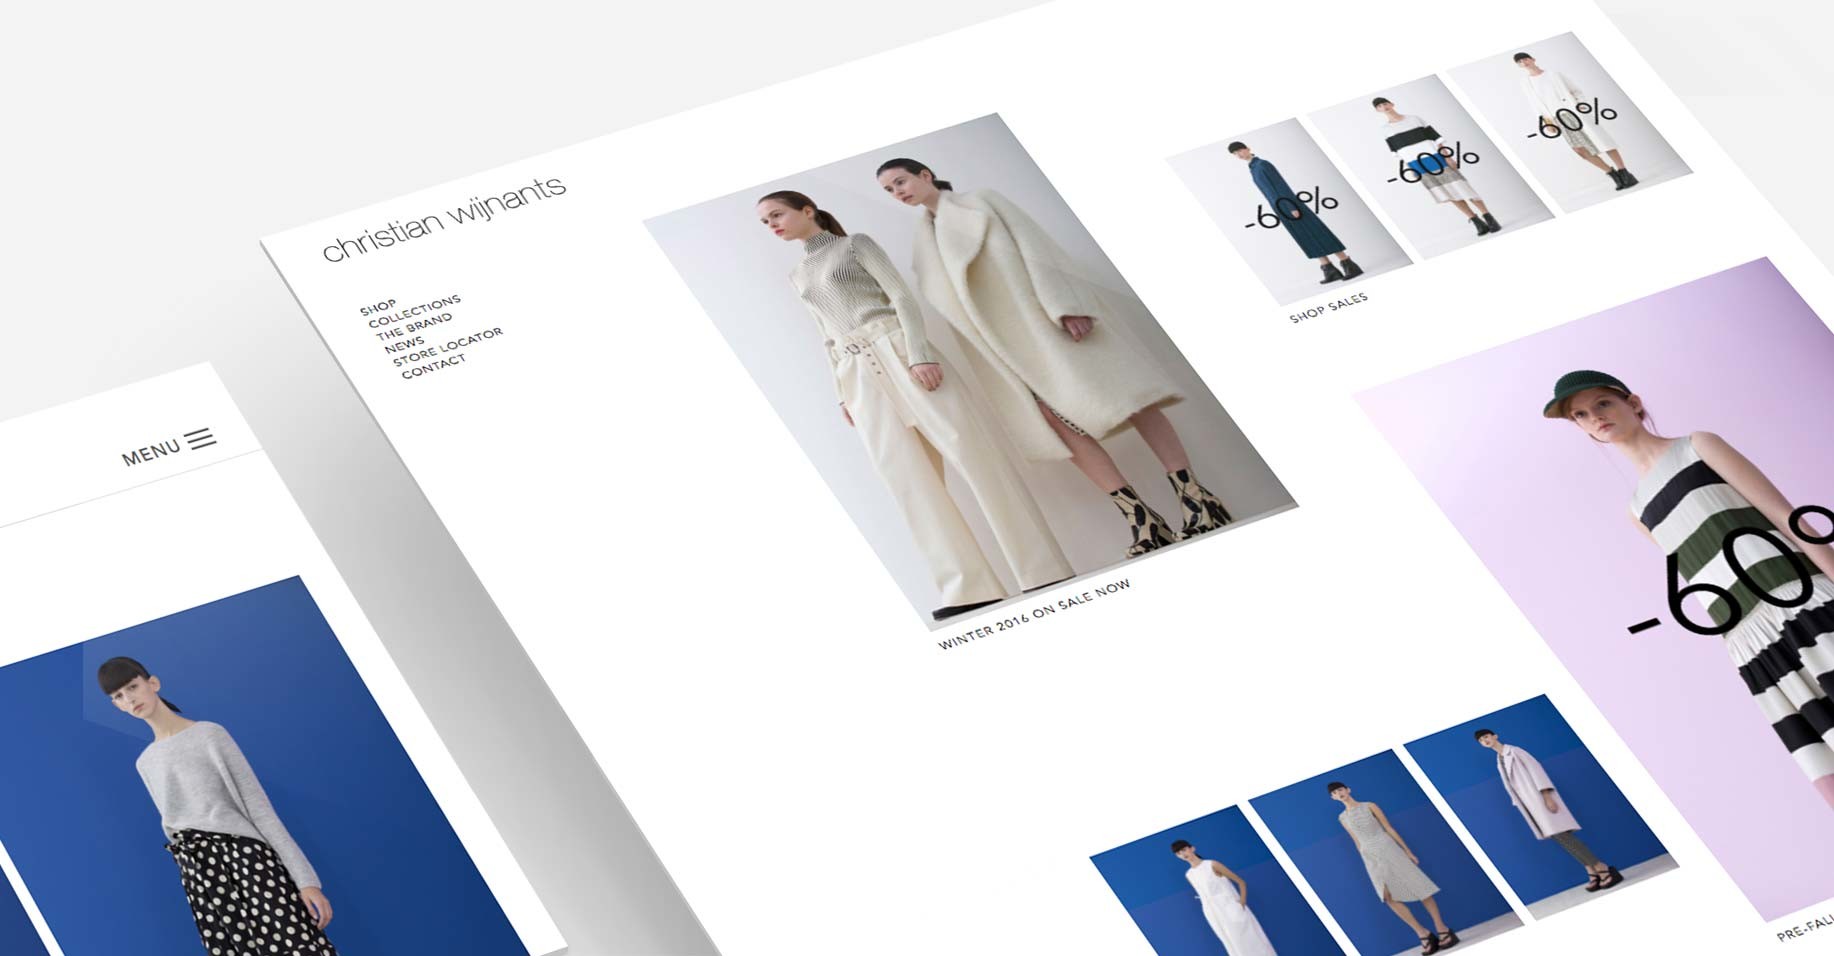Select THE BRAND navigation link

tap(414, 326)
